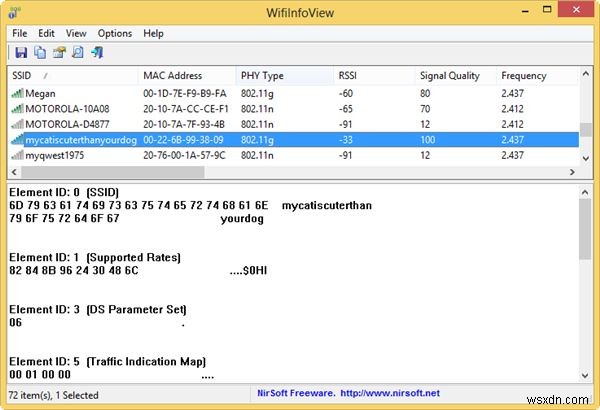
Task: Select the myqwest1975 network row
Action: 293,155
